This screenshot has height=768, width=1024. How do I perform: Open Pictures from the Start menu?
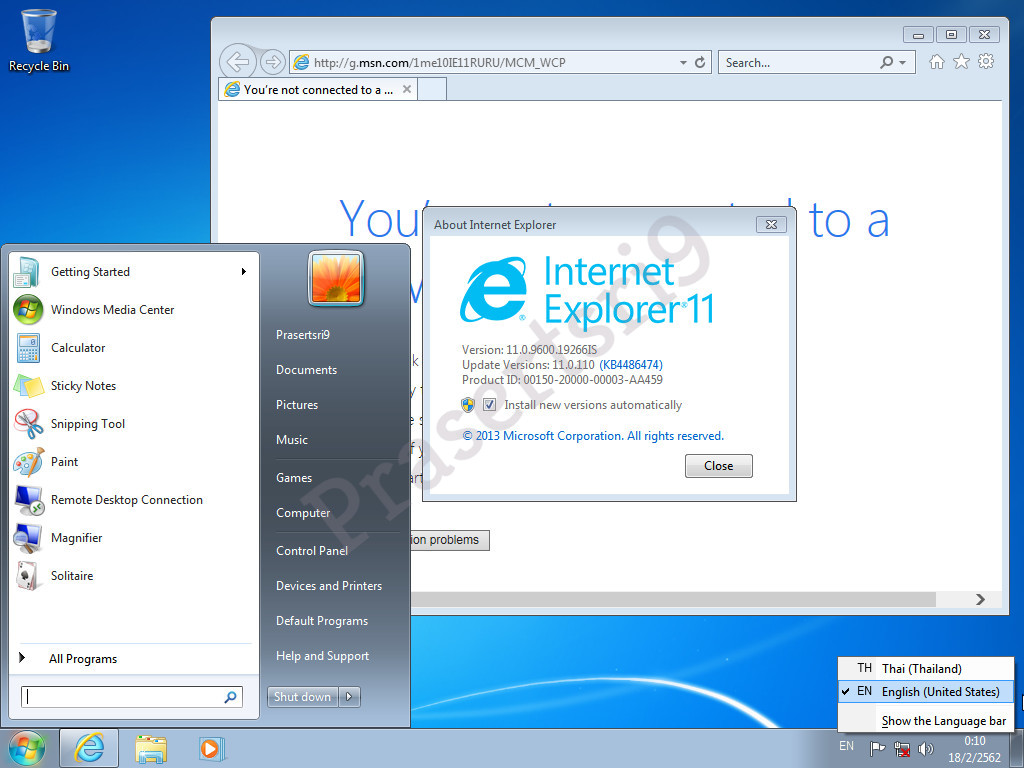click(x=297, y=405)
